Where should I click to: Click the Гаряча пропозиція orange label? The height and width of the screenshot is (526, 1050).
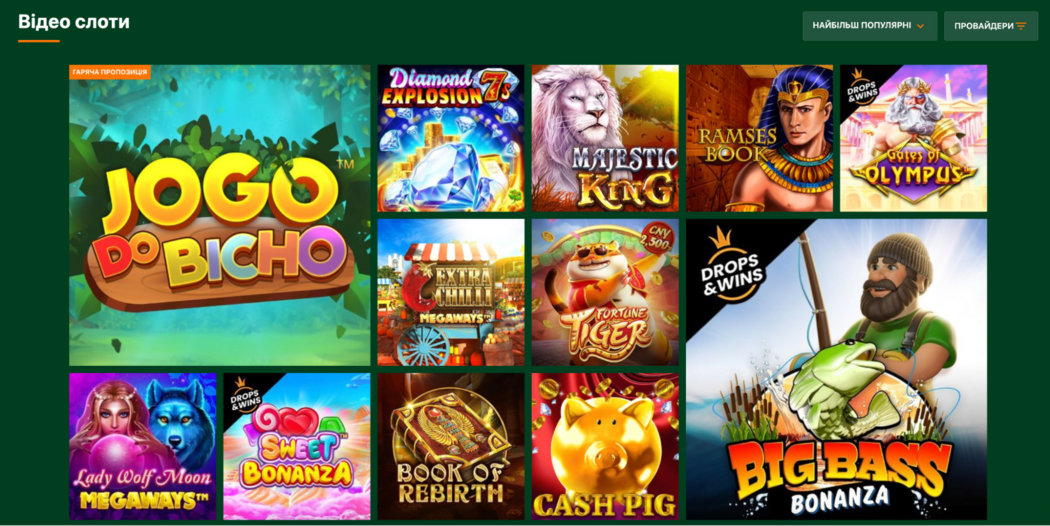(110, 72)
